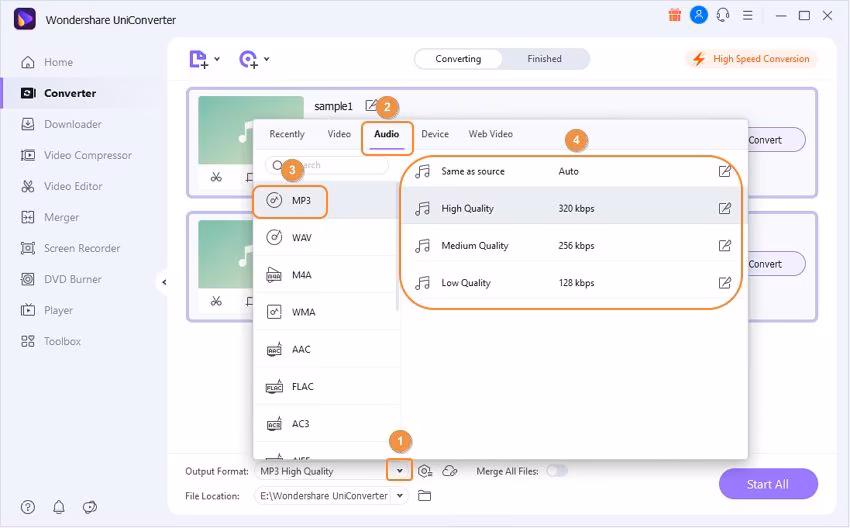Convert the first file
This screenshot has width=850, height=528.
(x=776, y=140)
